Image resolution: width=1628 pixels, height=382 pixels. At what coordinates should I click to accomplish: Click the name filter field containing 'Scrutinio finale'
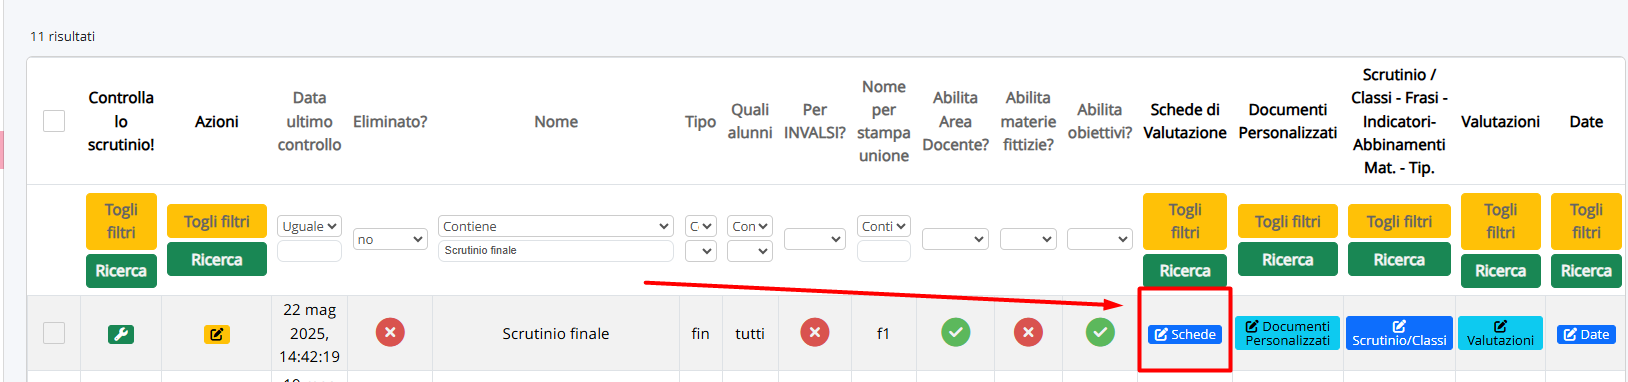(556, 250)
